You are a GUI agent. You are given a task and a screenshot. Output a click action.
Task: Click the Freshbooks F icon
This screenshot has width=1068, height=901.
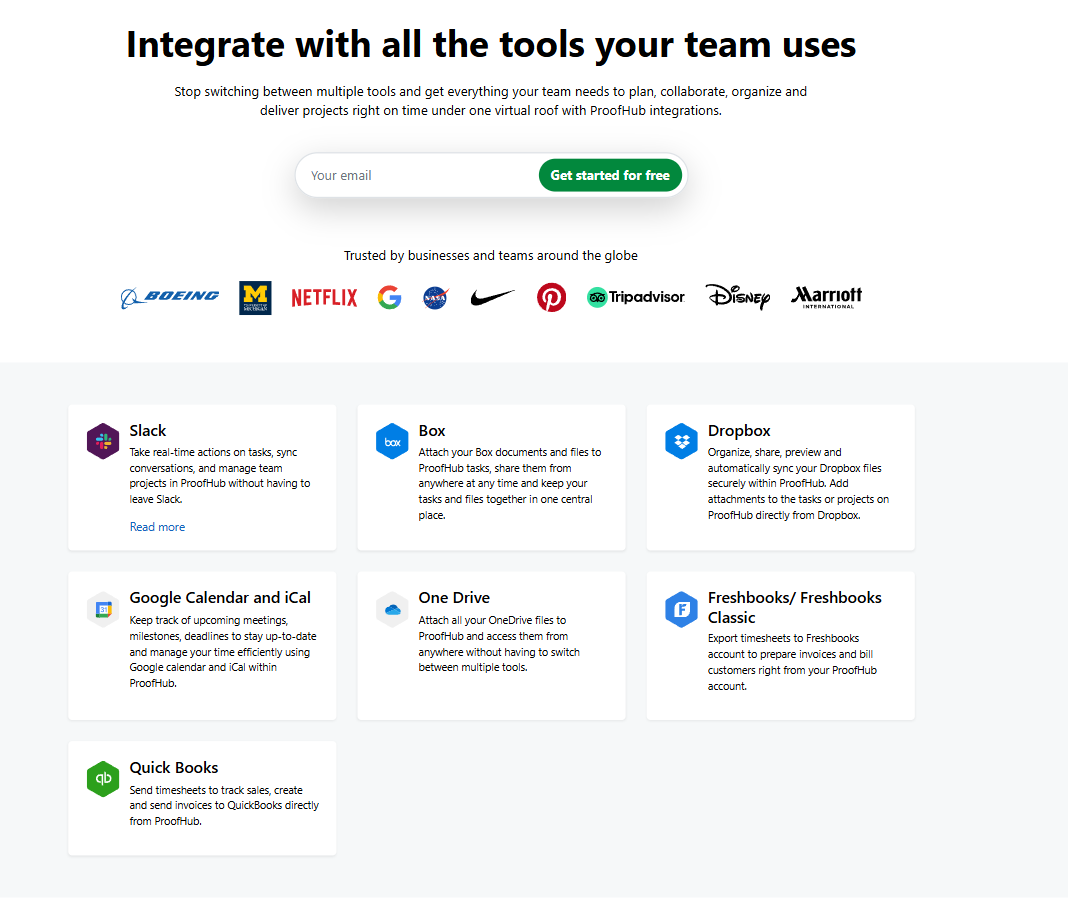point(681,610)
